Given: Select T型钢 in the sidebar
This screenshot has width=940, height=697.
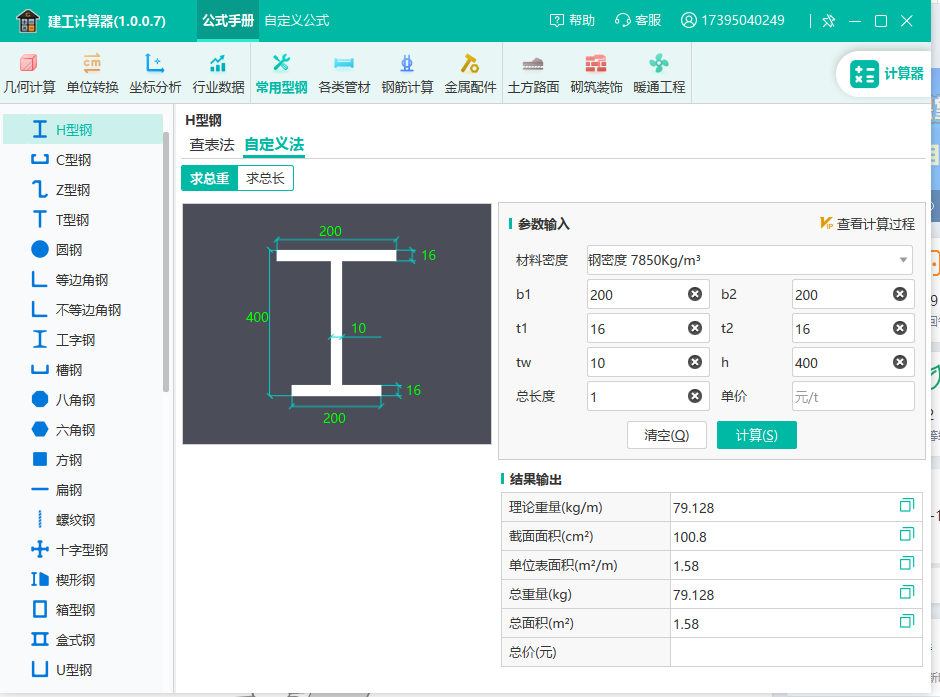Looking at the screenshot, I should [x=83, y=219].
